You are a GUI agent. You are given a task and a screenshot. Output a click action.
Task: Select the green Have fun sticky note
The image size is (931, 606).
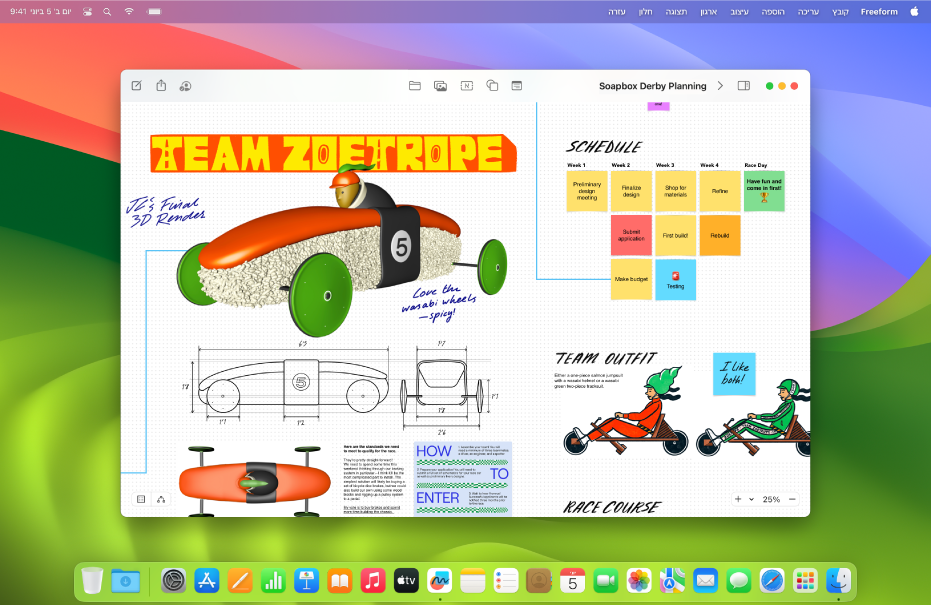click(x=764, y=191)
